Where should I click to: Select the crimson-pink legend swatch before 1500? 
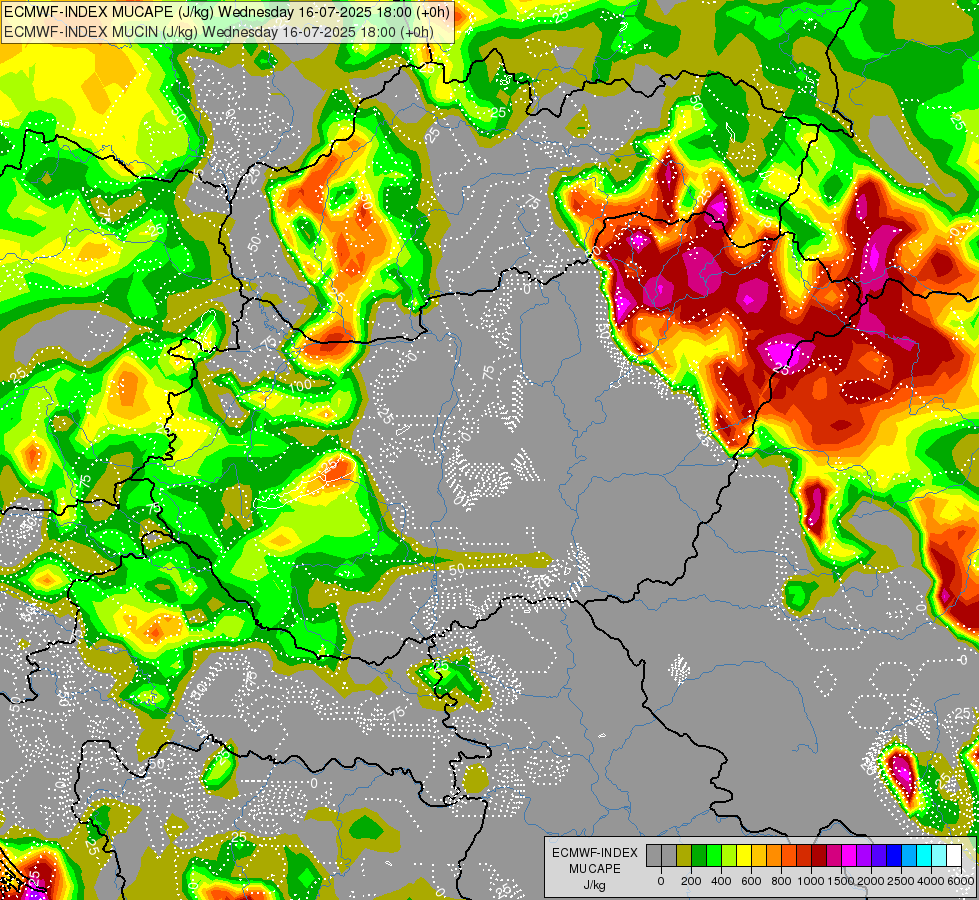click(835, 855)
